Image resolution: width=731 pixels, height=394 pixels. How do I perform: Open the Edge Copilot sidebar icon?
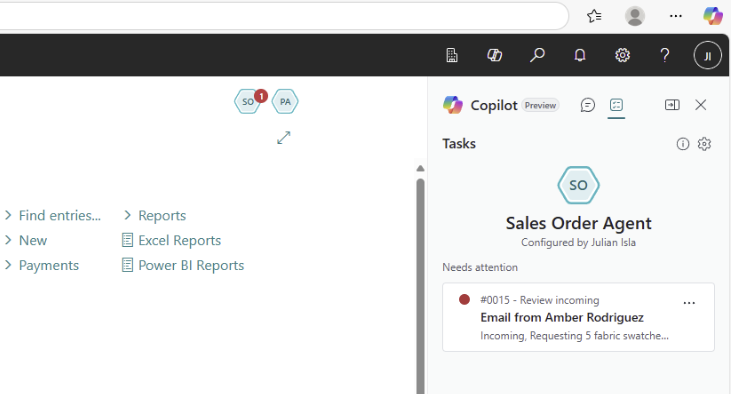pos(713,16)
